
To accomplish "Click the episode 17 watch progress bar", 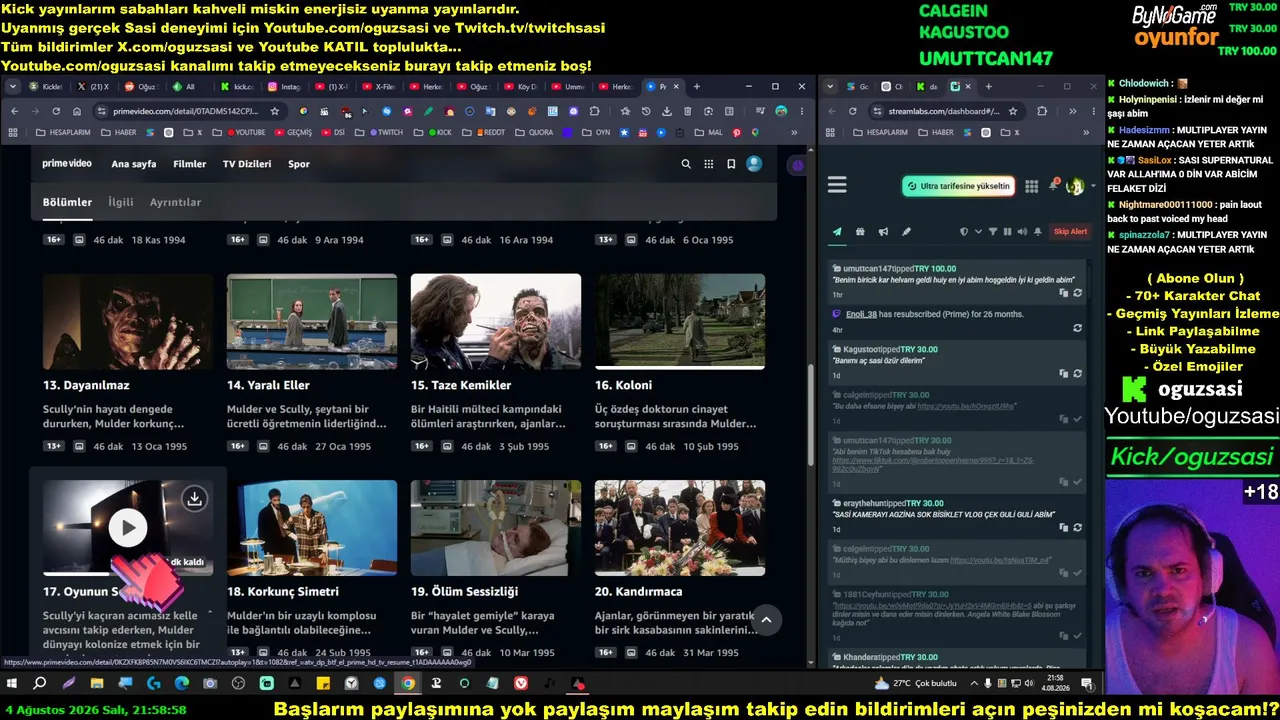I will click(x=128, y=574).
